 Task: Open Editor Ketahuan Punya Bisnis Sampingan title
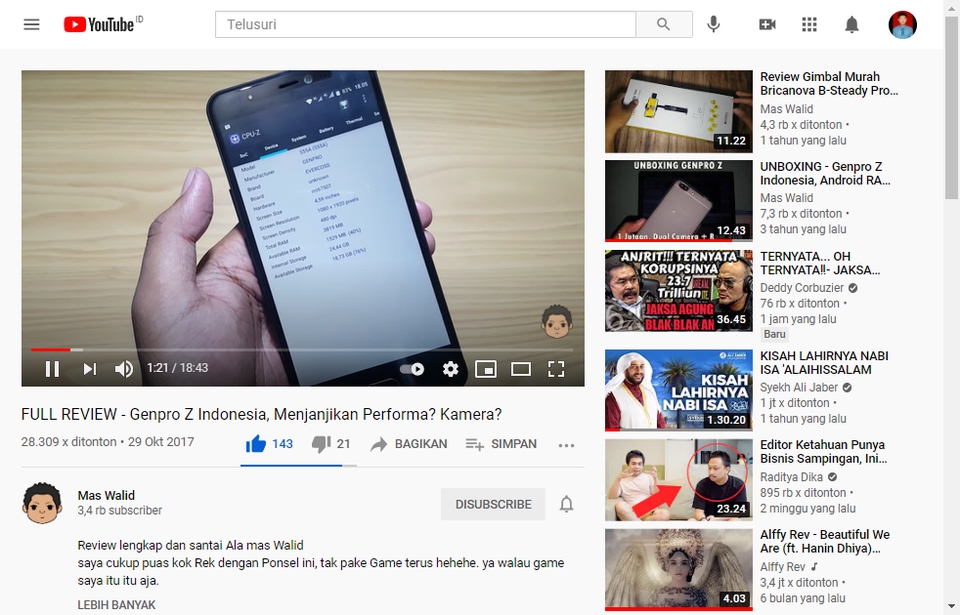(x=823, y=451)
